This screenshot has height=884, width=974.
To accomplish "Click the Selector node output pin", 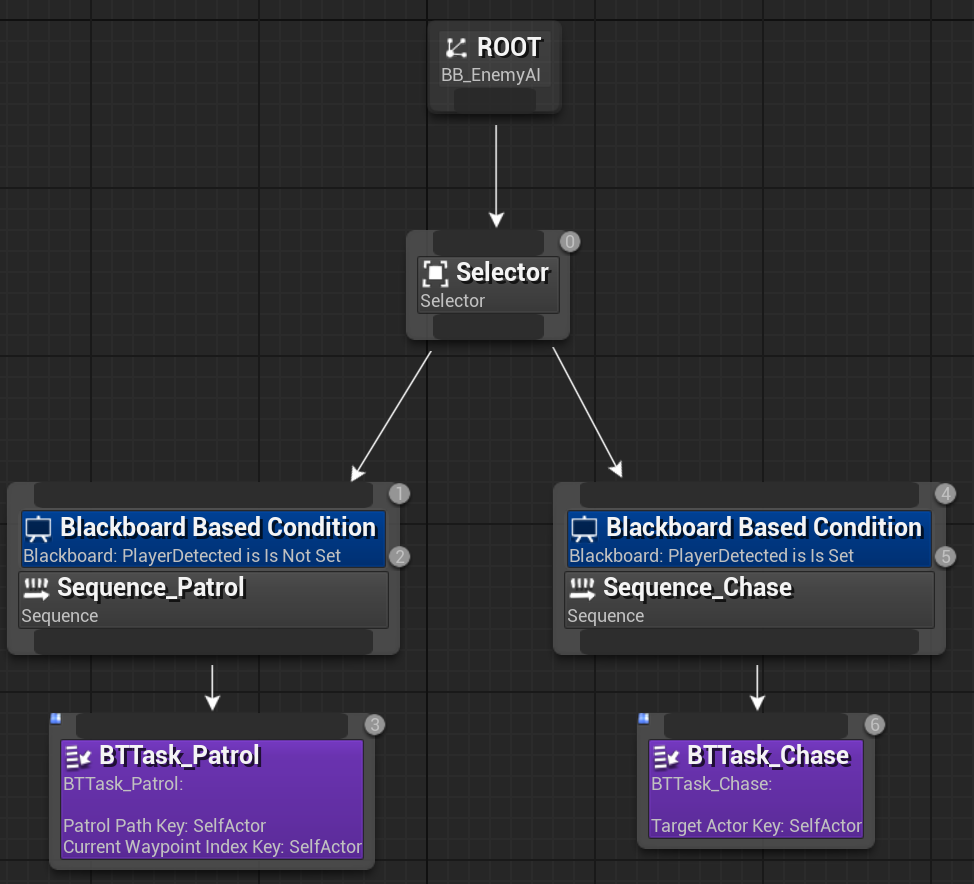I will click(488, 327).
